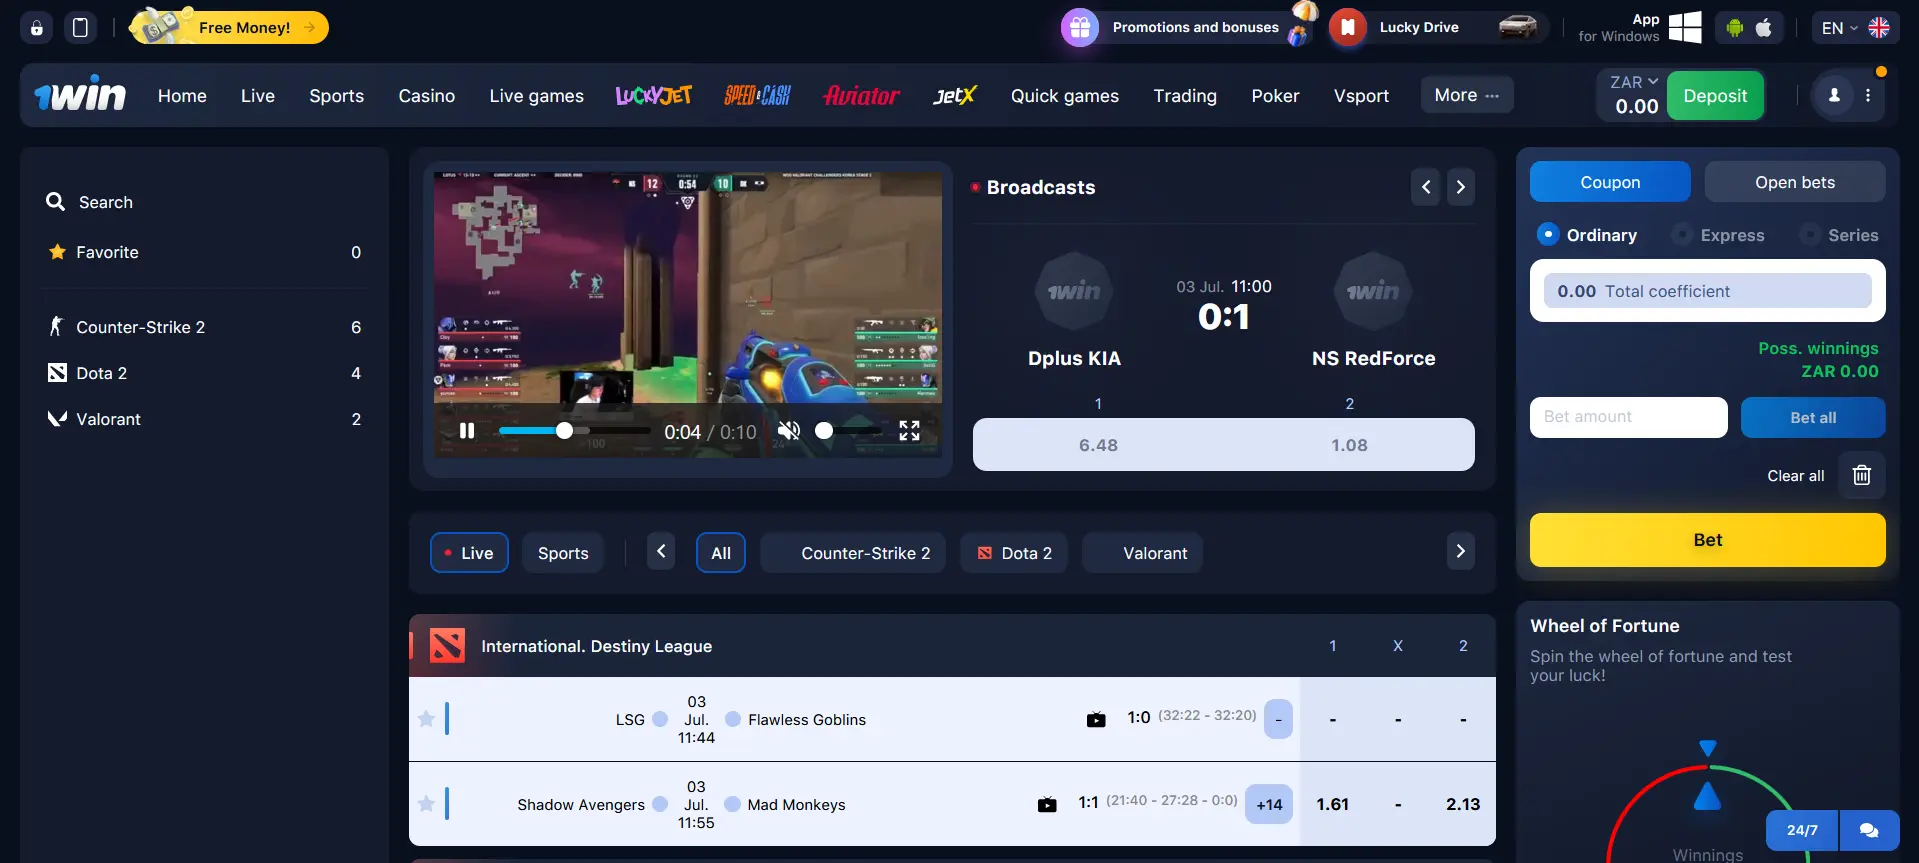The height and width of the screenshot is (863, 1919).
Task: Open the LuckyJet game logo
Action: (653, 96)
